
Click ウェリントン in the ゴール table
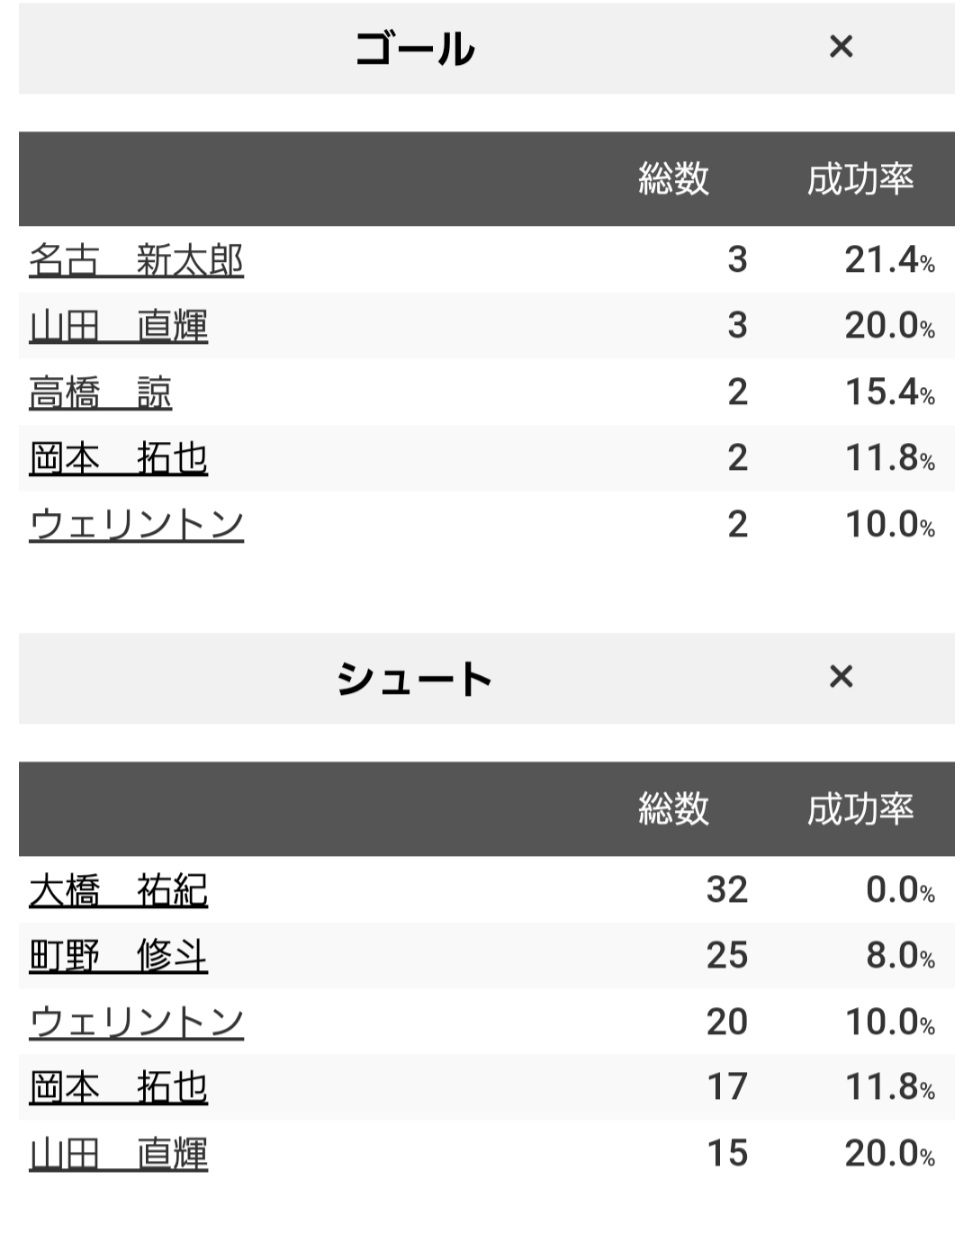click(136, 524)
